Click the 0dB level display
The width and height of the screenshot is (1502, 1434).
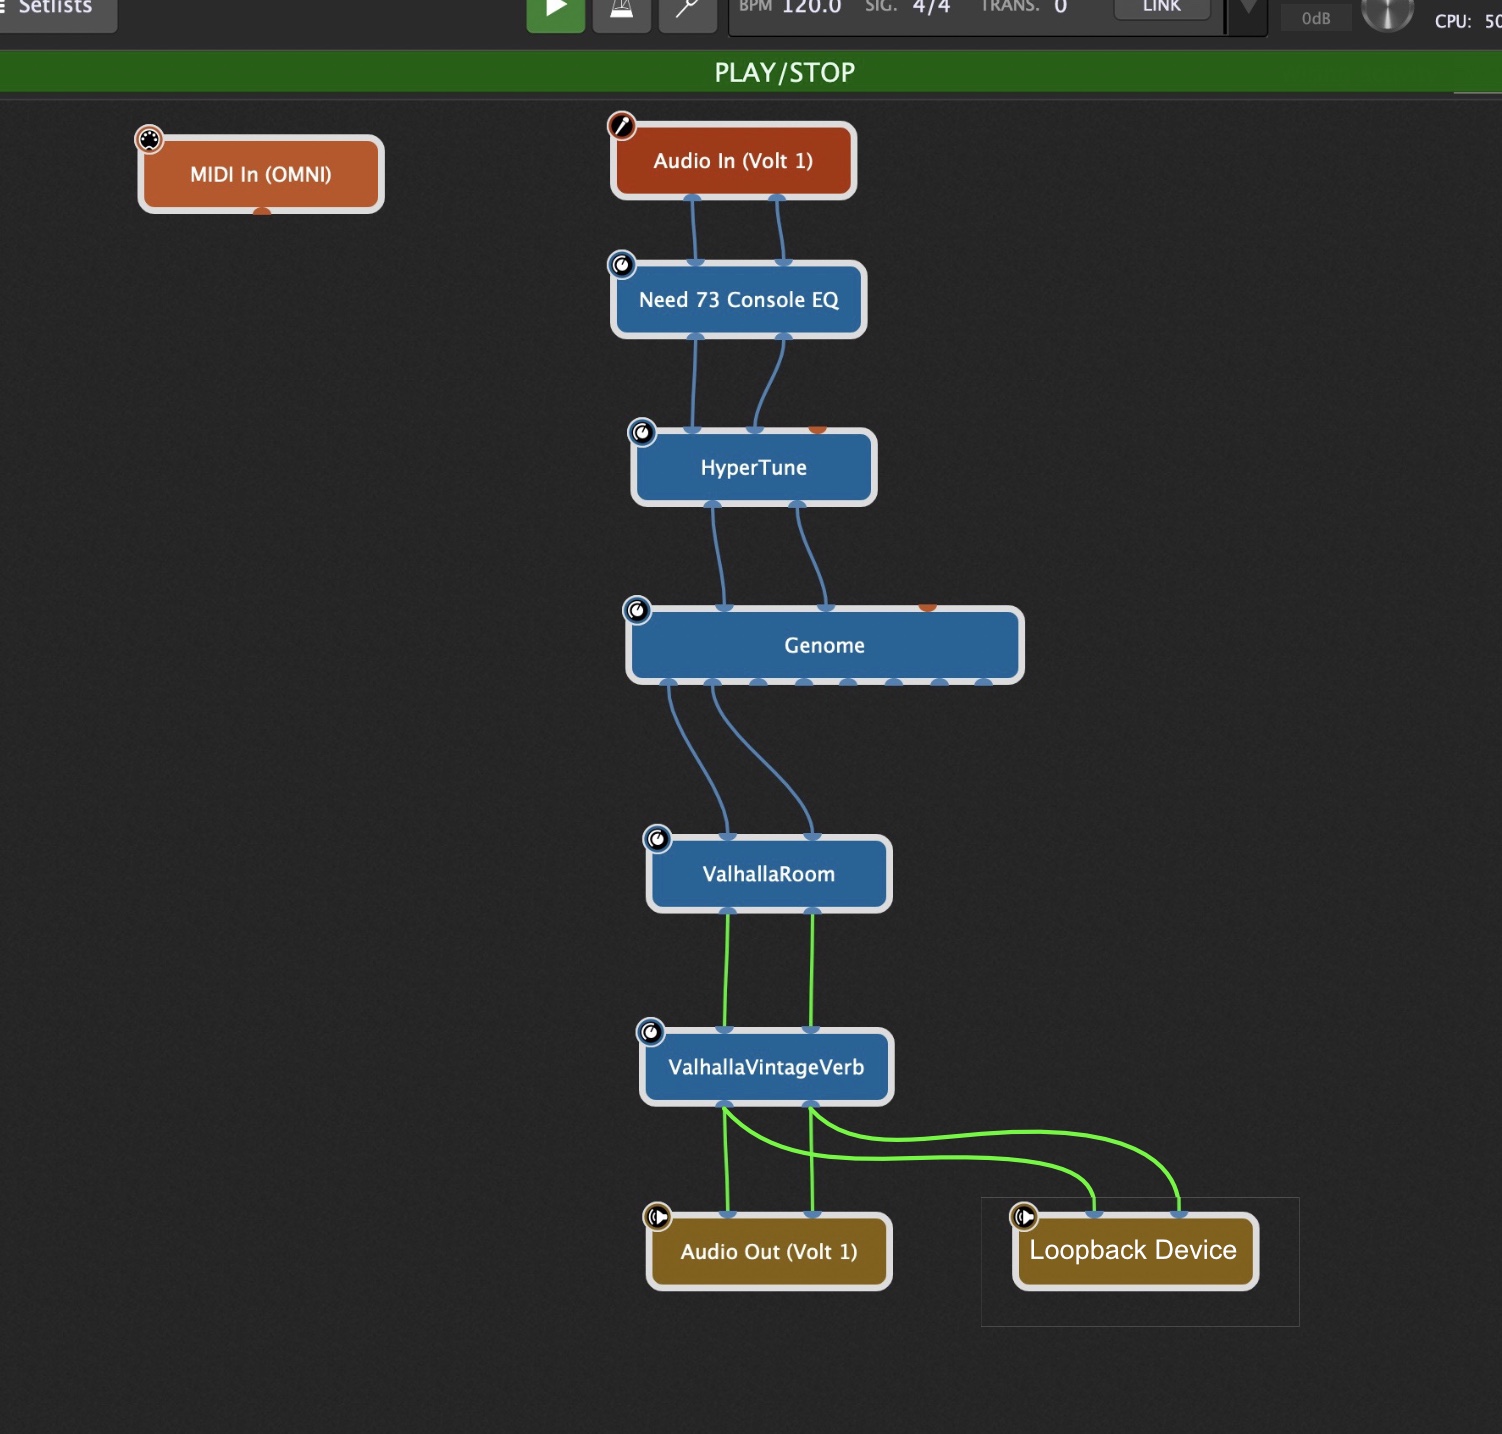coord(1316,18)
